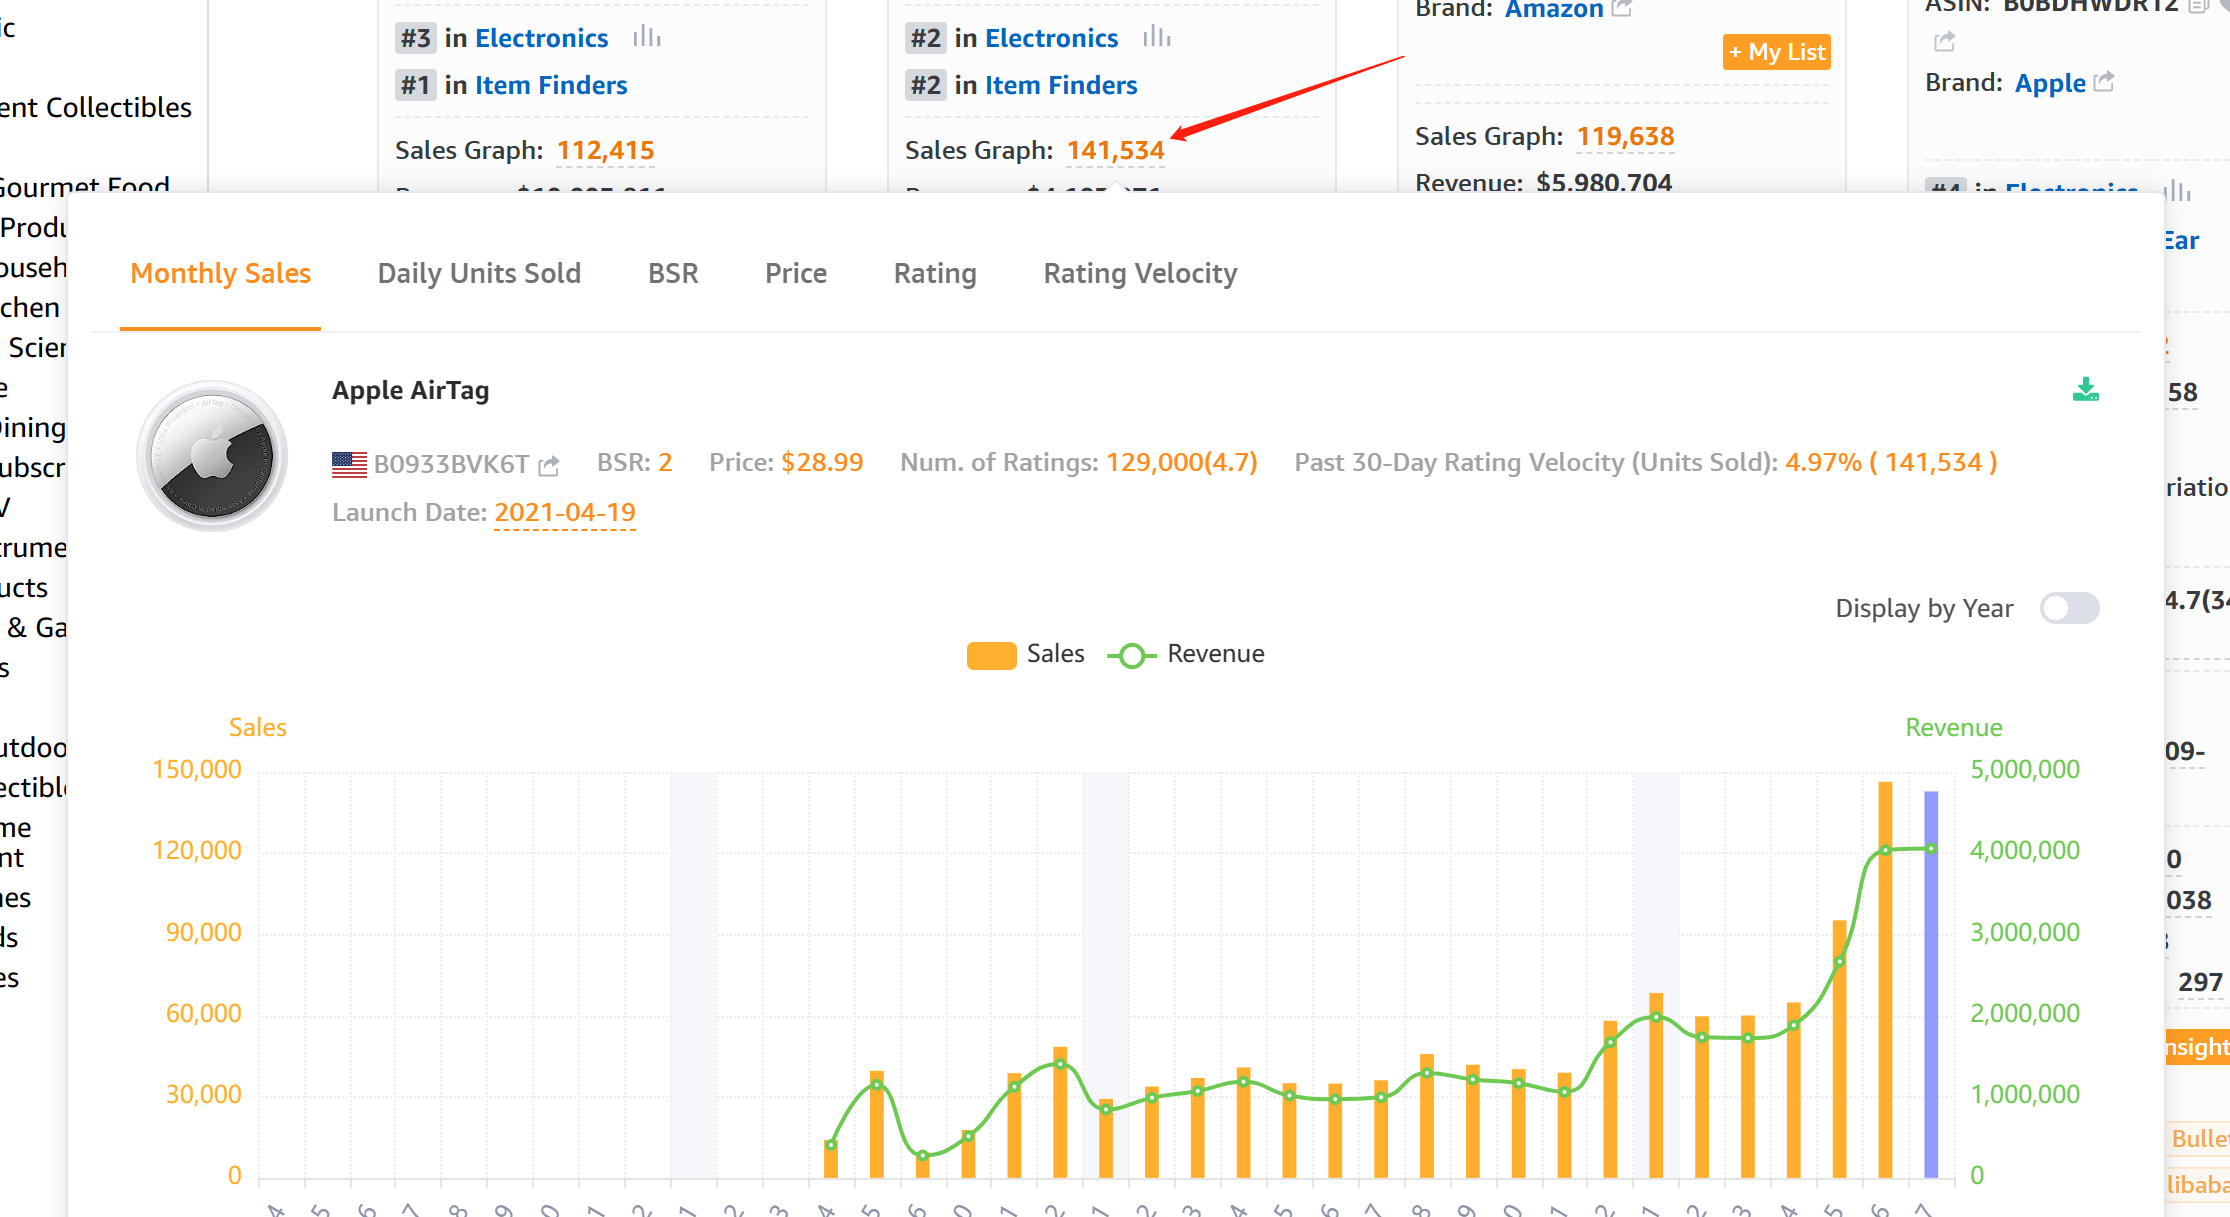The width and height of the screenshot is (2230, 1217).
Task: Open Electronics category in #2 rank
Action: (1051, 38)
